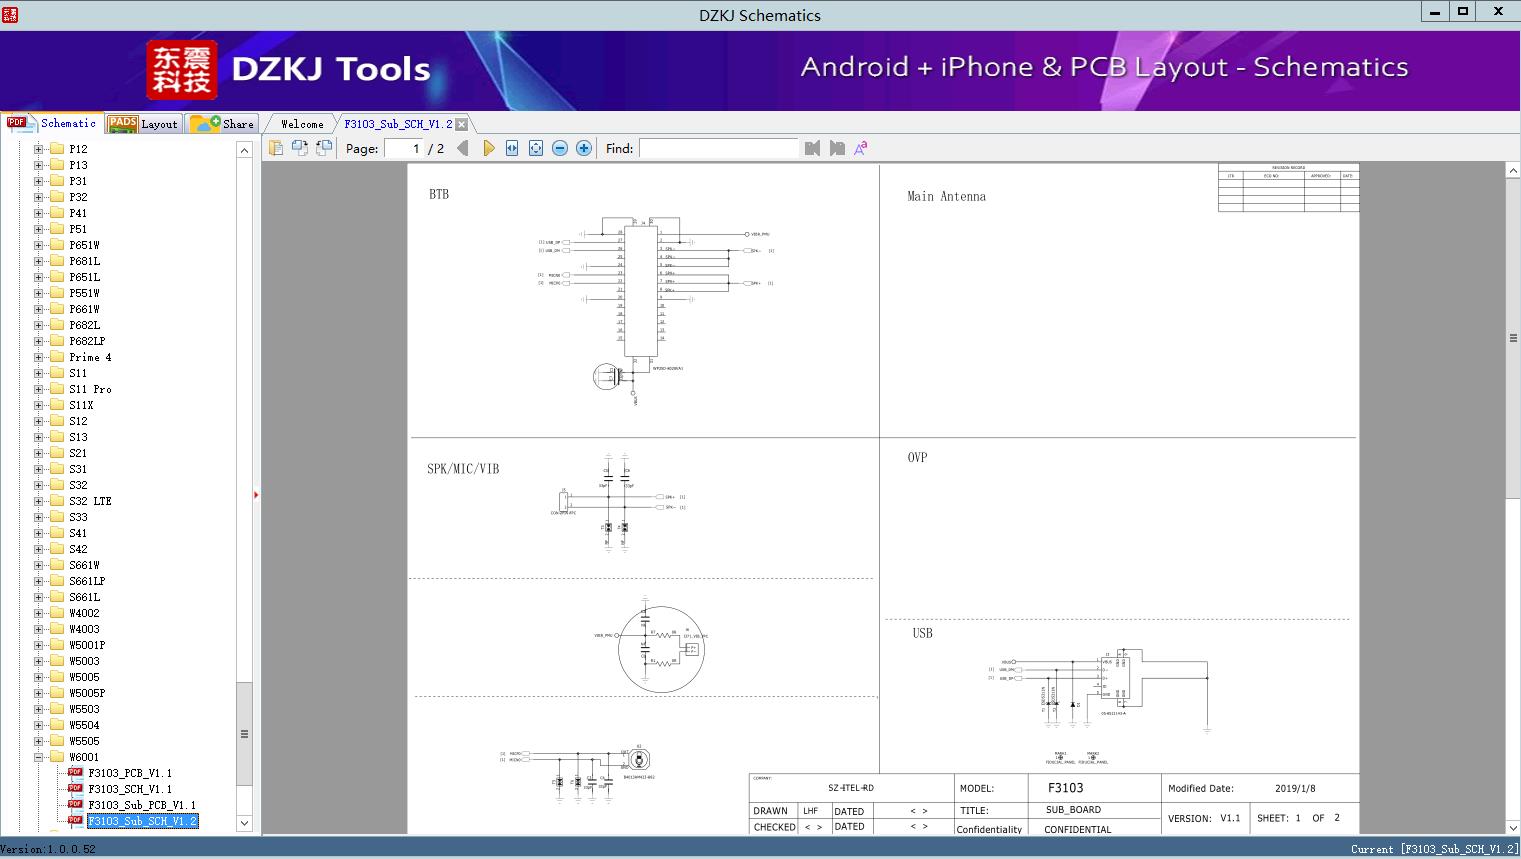Screen dimensions: 1521x859
Task: Close the F3103_Sub_SCH_V1.2 tab
Action: point(462,124)
